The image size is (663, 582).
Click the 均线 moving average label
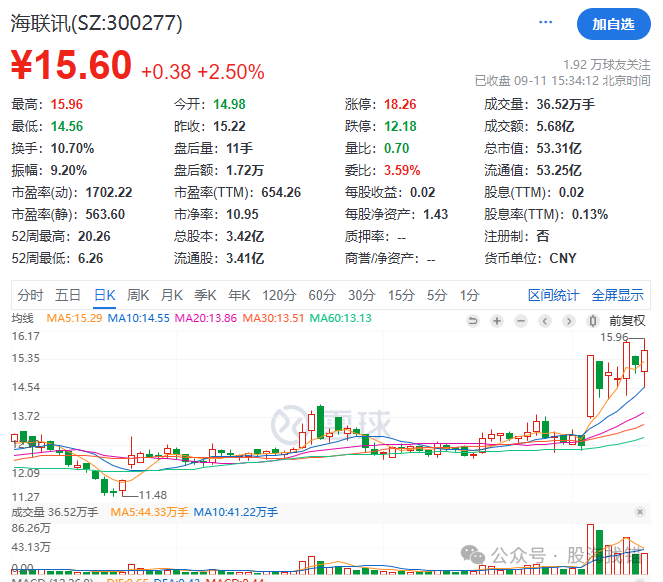point(22,318)
